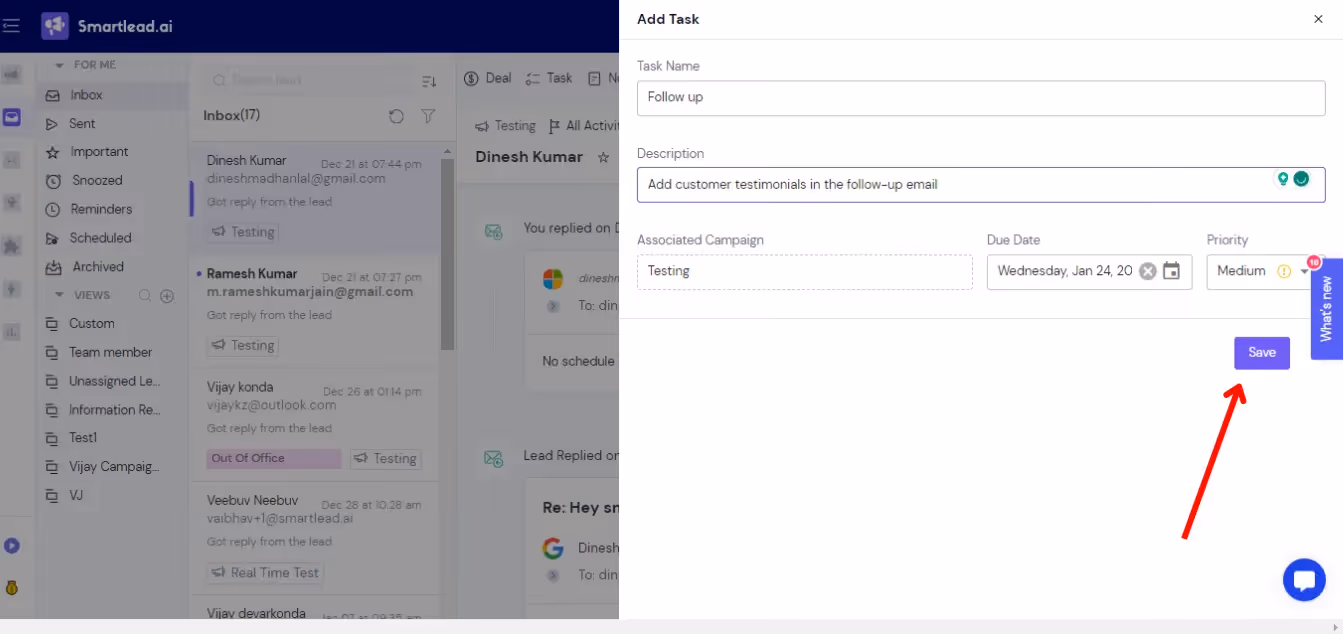Click the bar chart icon in left rail
This screenshot has height=634, width=1343.
pyautogui.click(x=12, y=331)
